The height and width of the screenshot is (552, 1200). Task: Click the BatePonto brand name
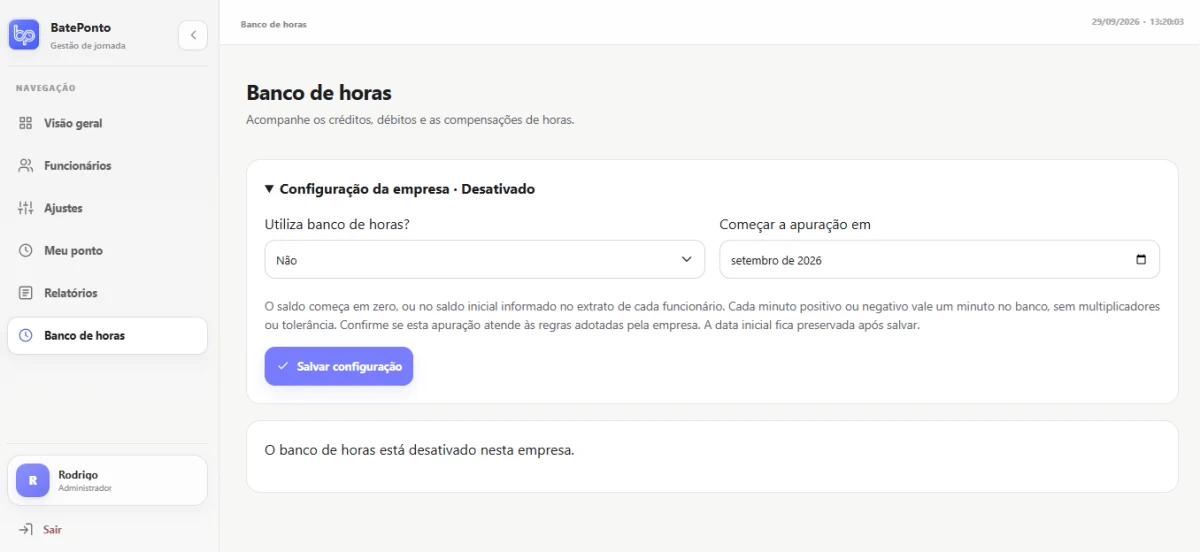click(81, 27)
